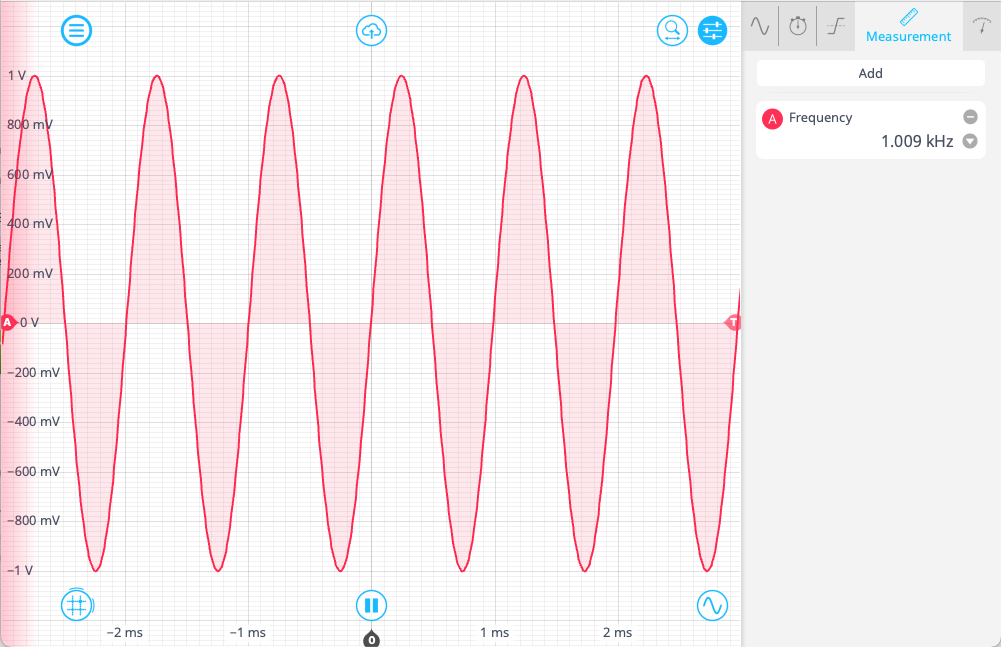Pause the waveform acquisition

[371, 604]
